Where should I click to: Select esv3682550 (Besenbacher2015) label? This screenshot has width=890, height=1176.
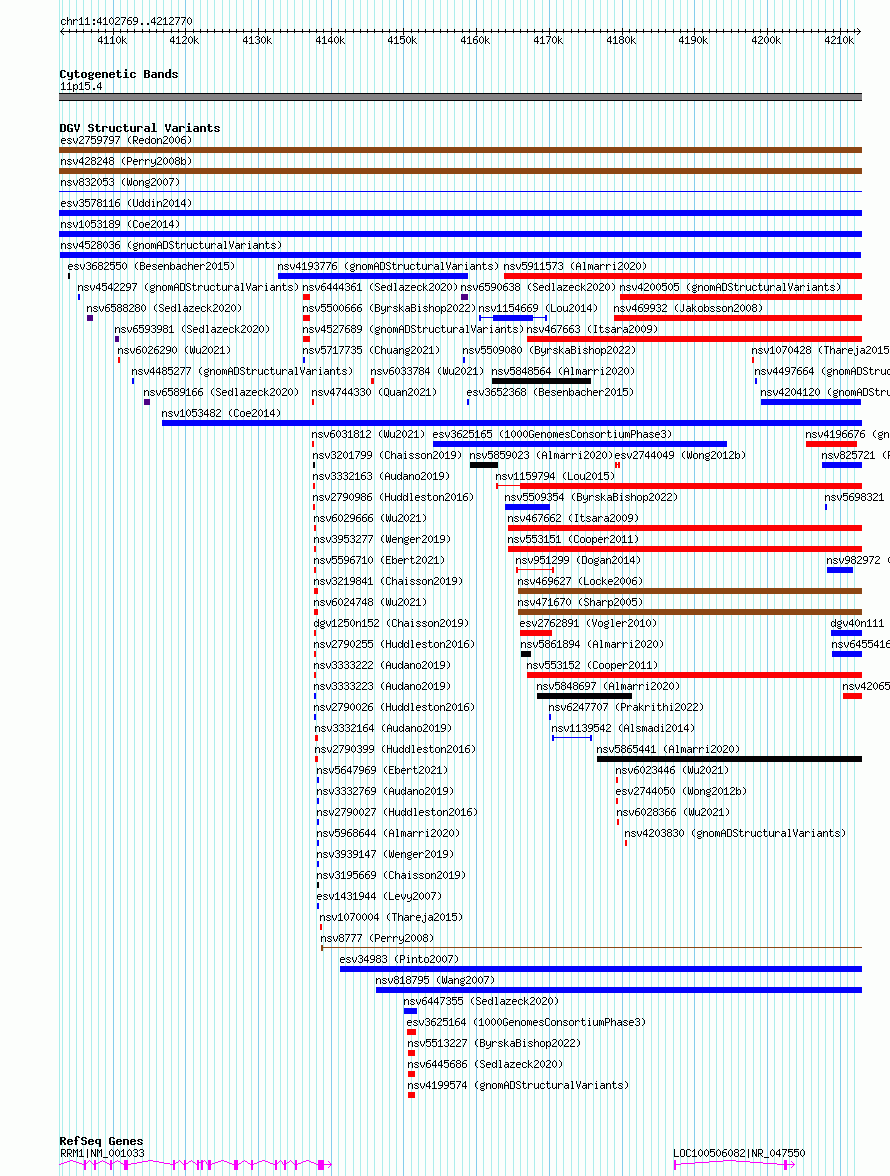[x=151, y=266]
